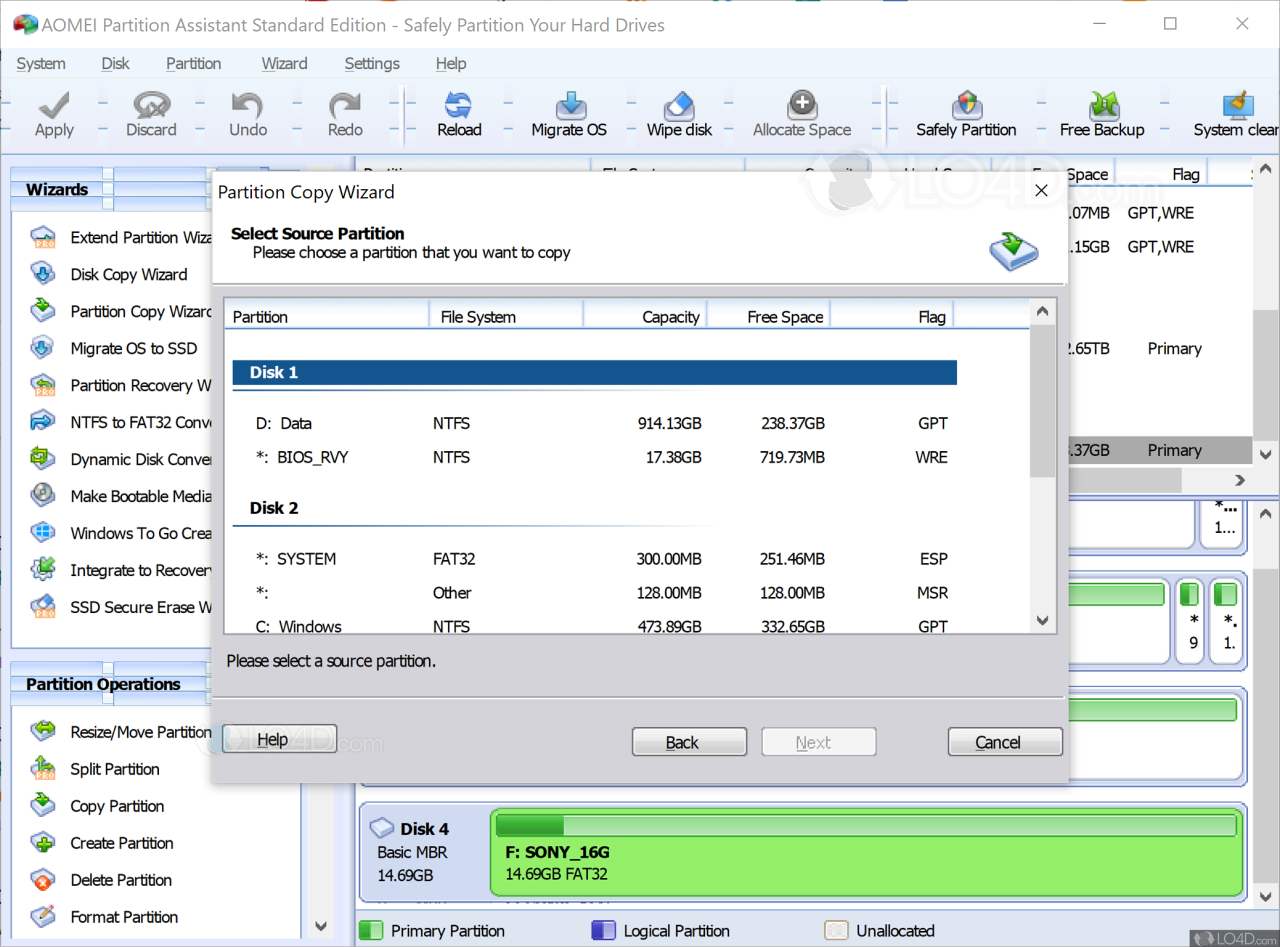Click the Reload toolbar icon
The width and height of the screenshot is (1280, 947).
point(459,114)
